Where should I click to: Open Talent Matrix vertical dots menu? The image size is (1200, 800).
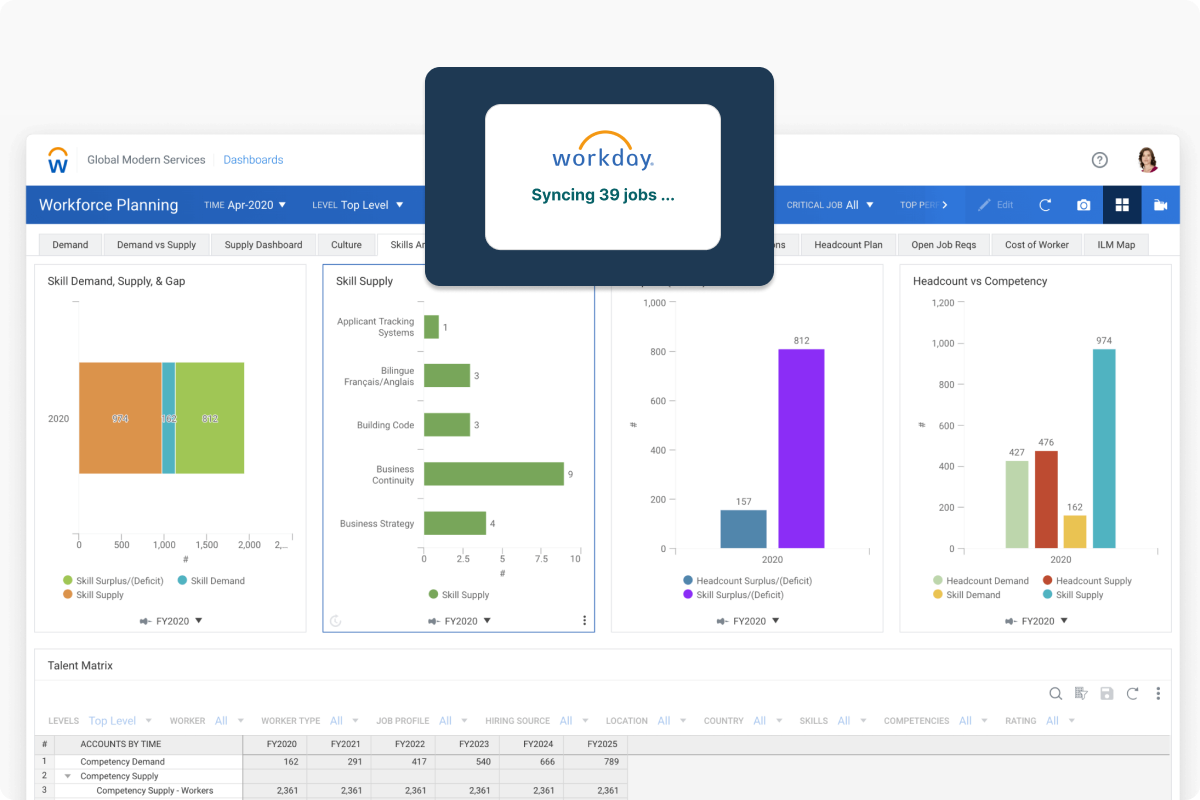(1158, 693)
